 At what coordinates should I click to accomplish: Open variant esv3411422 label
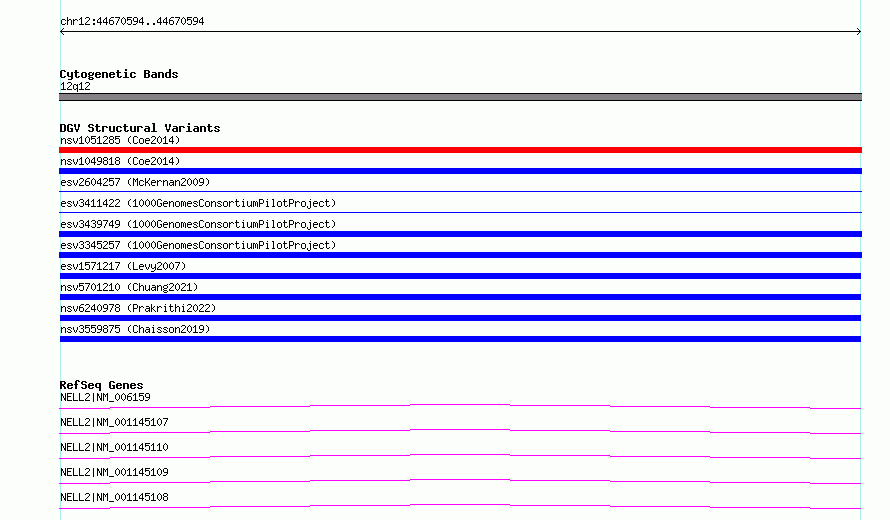198,203
